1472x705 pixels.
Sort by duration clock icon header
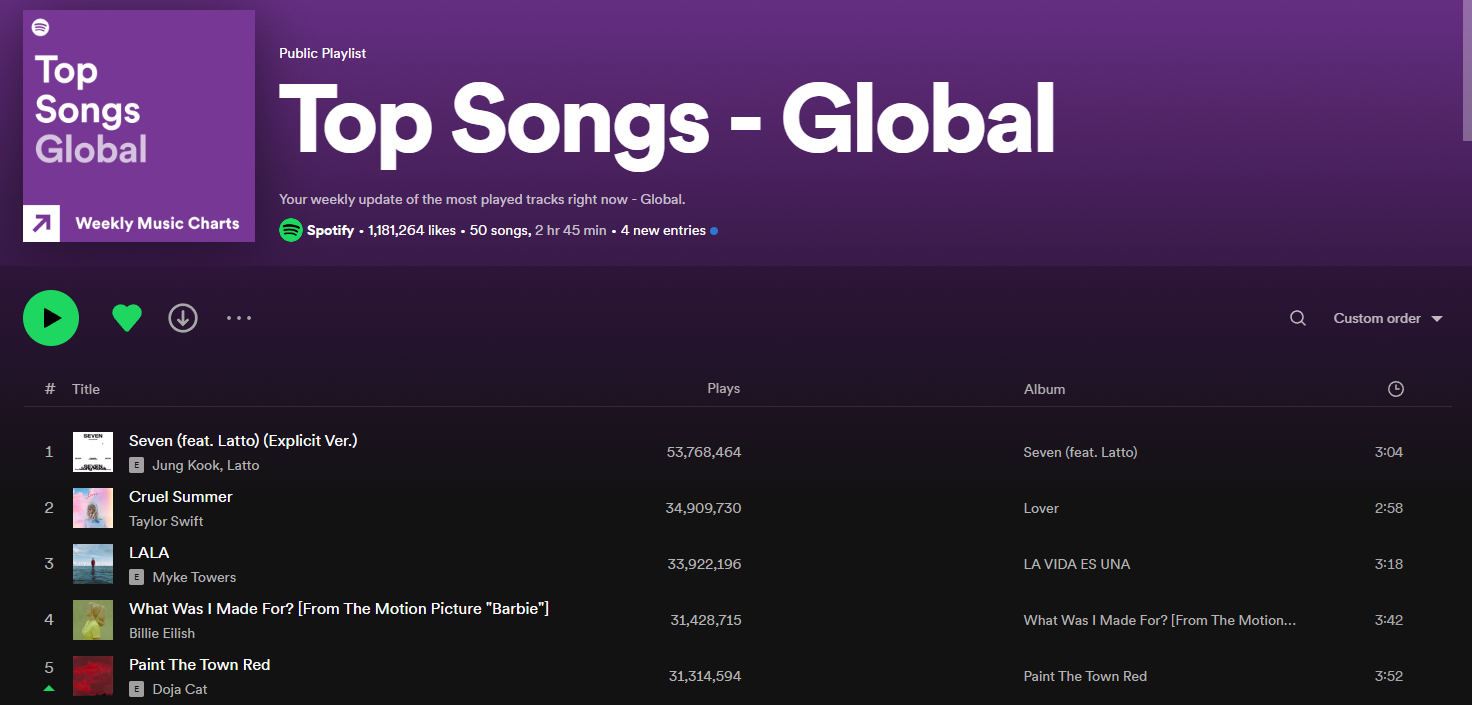(x=1396, y=389)
